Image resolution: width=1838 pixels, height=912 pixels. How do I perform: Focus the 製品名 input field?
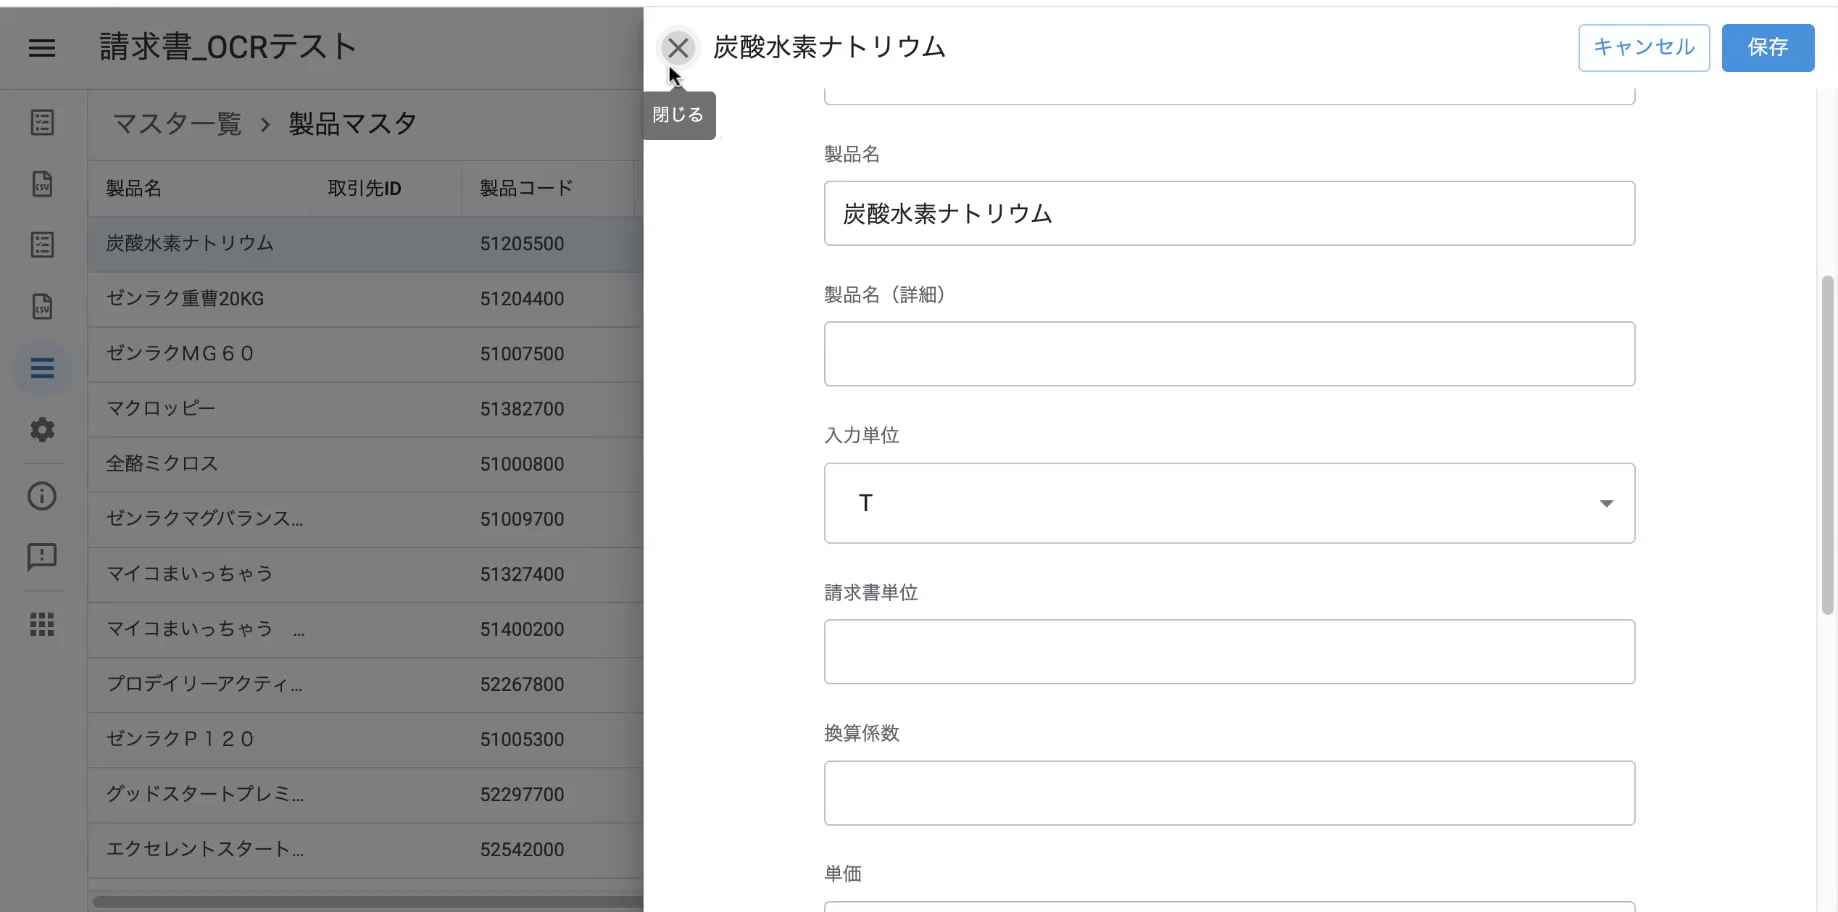tap(1229, 213)
